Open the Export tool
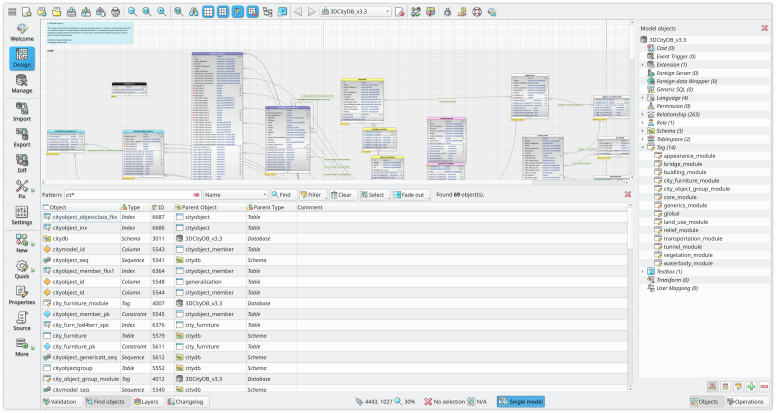This screenshot has height=413, width=776. [x=22, y=138]
